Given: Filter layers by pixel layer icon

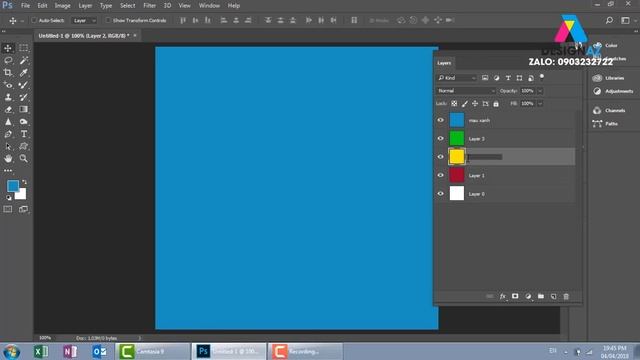Looking at the screenshot, I should point(485,78).
